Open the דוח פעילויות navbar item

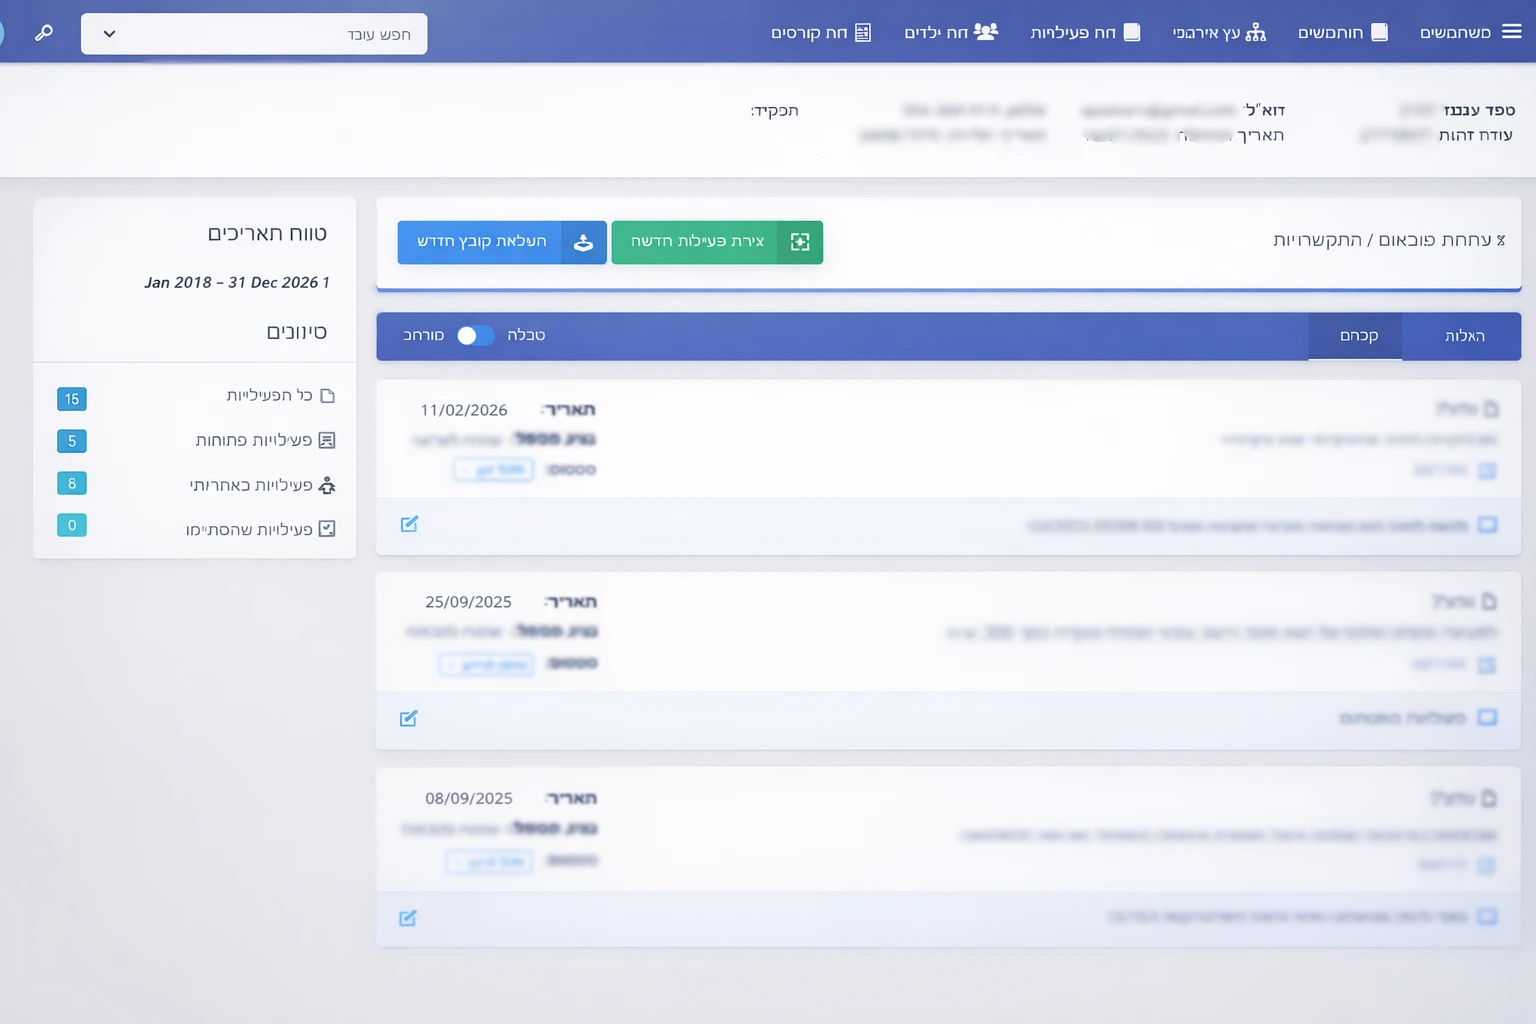(1086, 32)
